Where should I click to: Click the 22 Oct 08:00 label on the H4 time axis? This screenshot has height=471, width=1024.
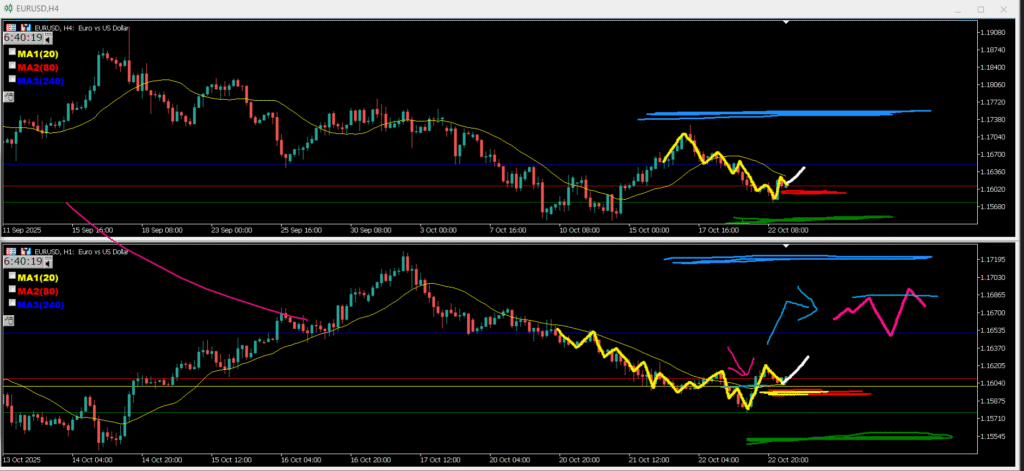point(787,228)
